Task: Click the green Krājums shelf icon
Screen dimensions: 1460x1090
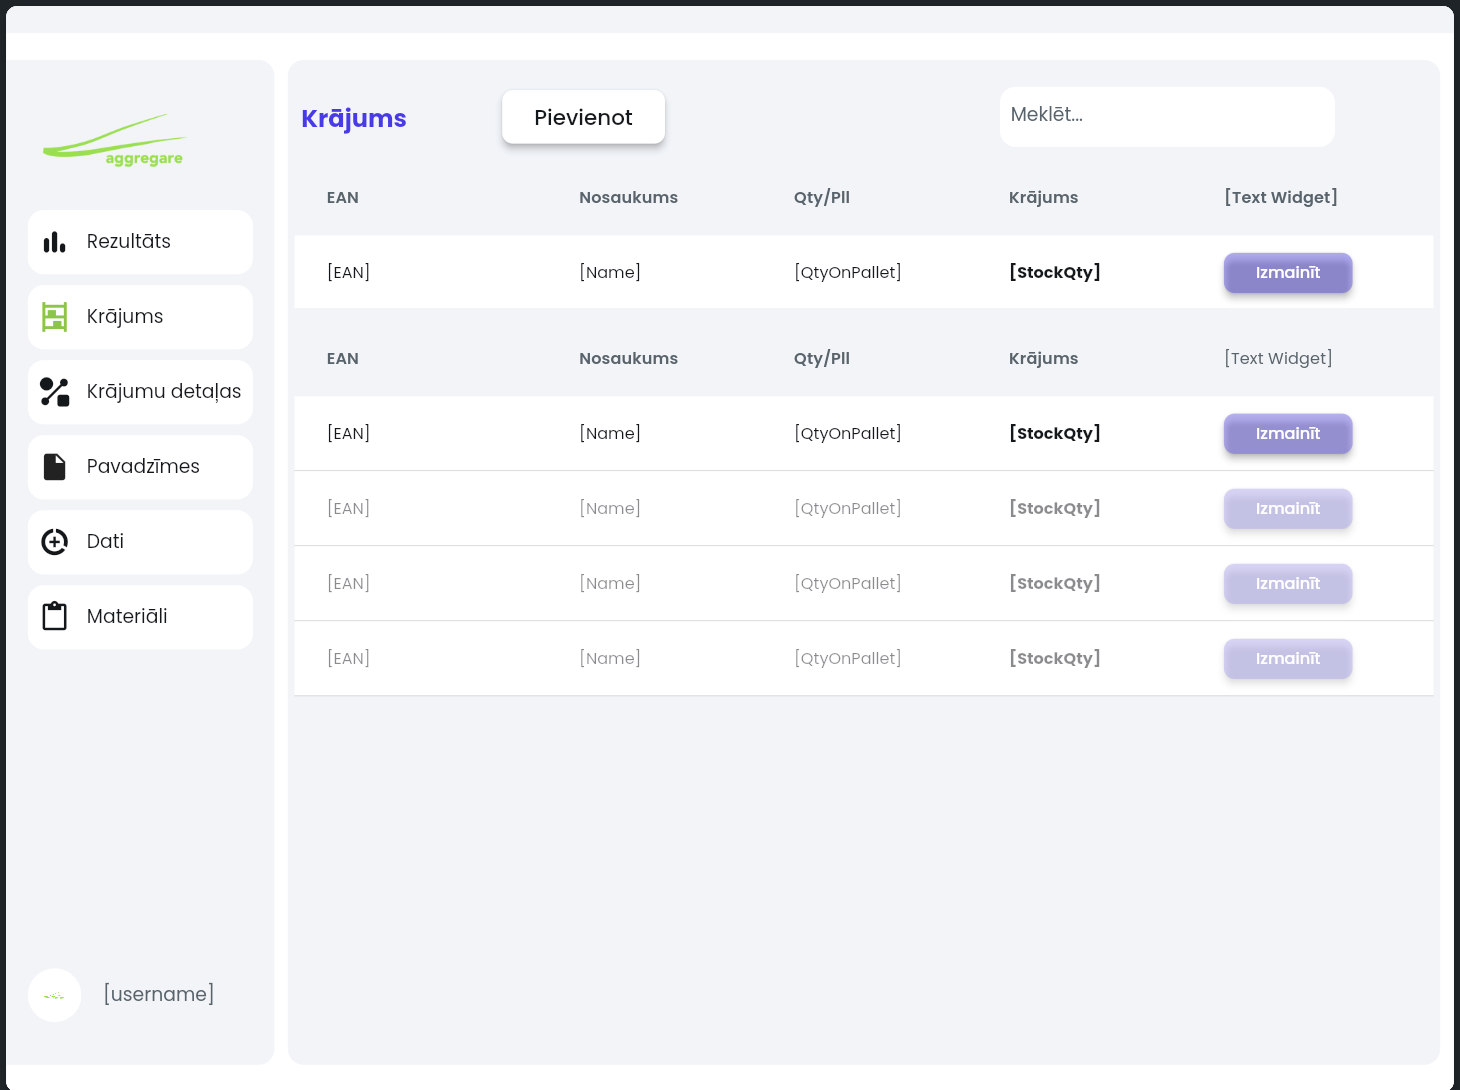Action: click(54, 317)
